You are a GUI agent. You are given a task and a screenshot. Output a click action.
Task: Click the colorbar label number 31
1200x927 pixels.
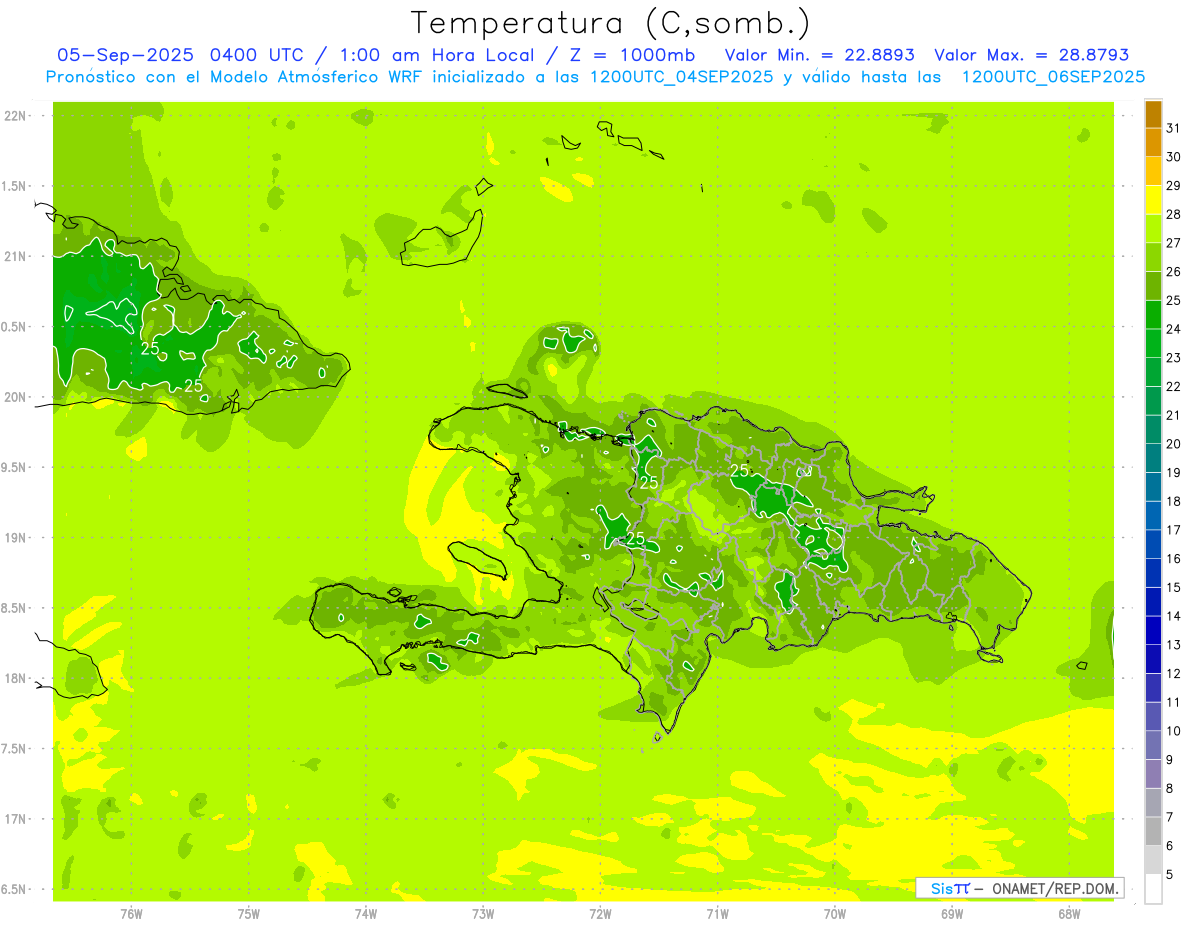[x=1174, y=128]
